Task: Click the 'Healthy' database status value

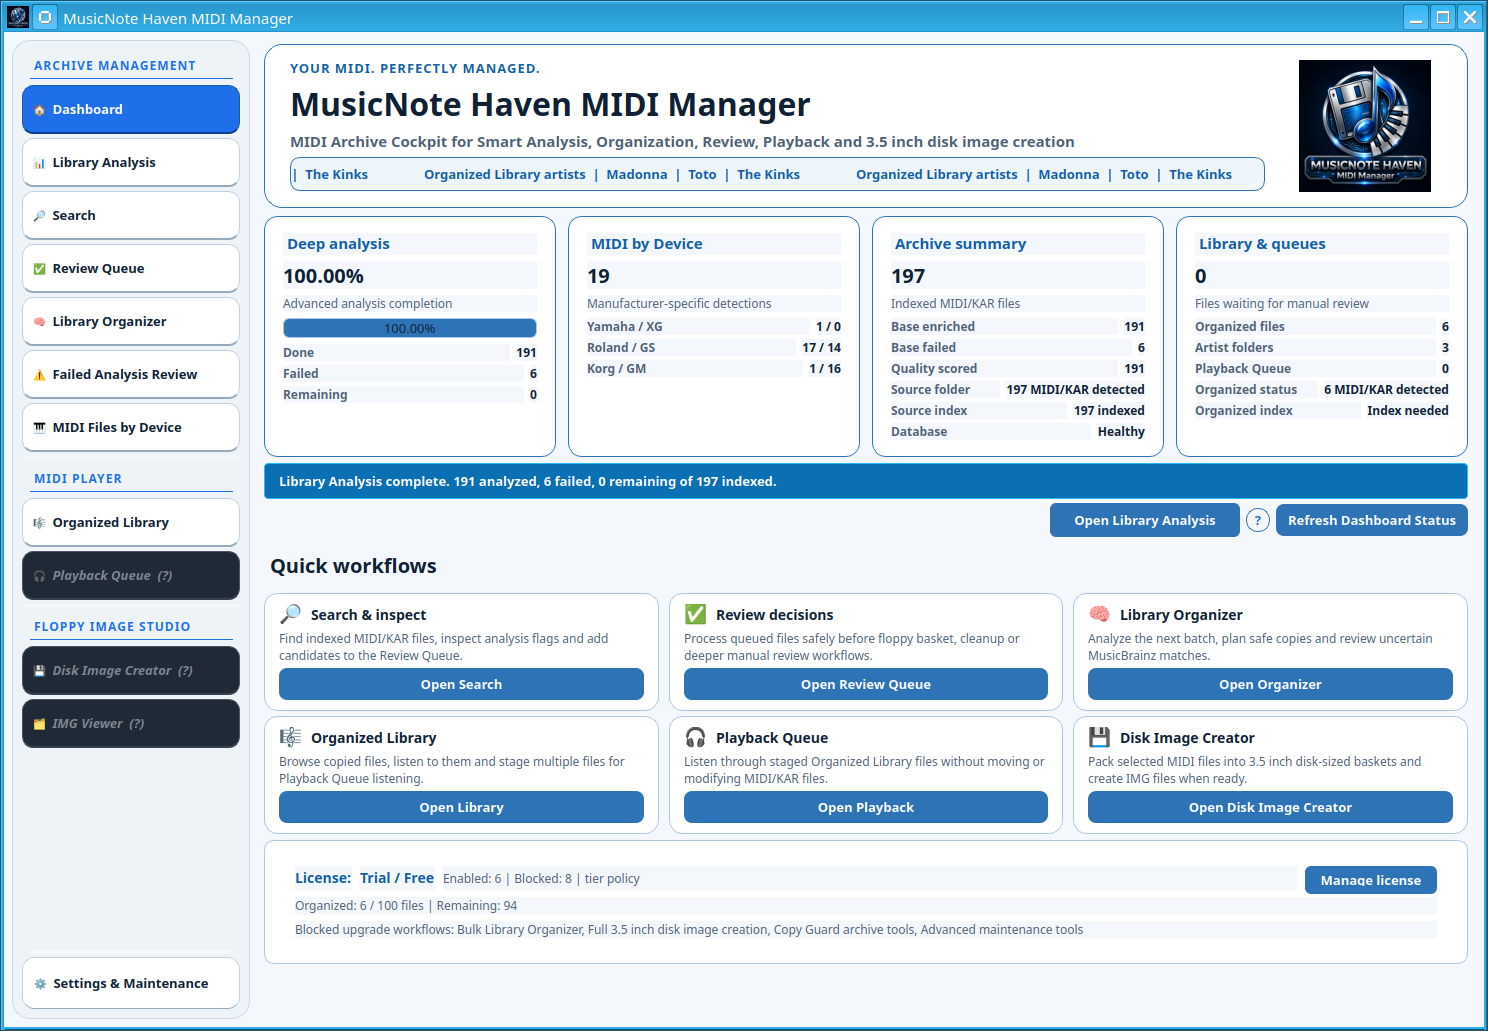Action: pos(1121,432)
